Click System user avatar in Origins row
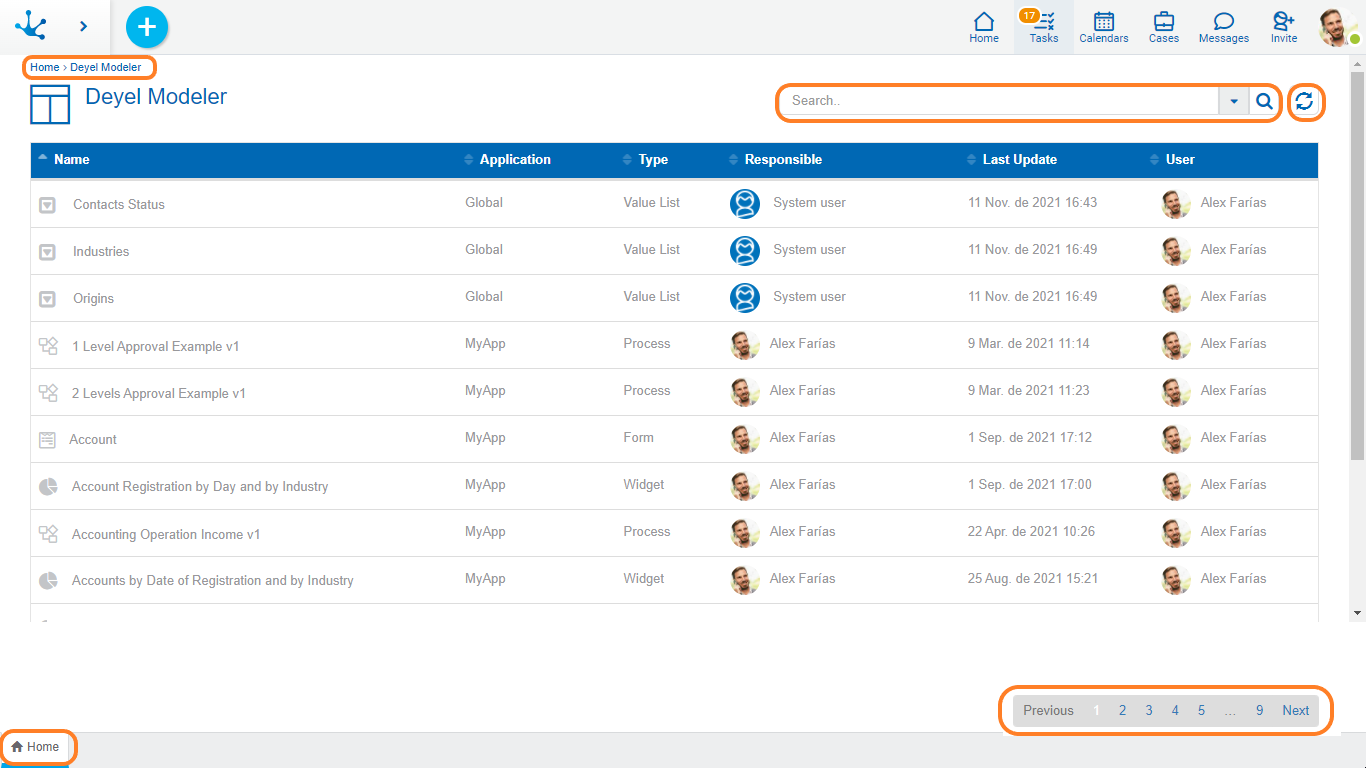Image resolution: width=1366 pixels, height=768 pixels. coord(745,298)
